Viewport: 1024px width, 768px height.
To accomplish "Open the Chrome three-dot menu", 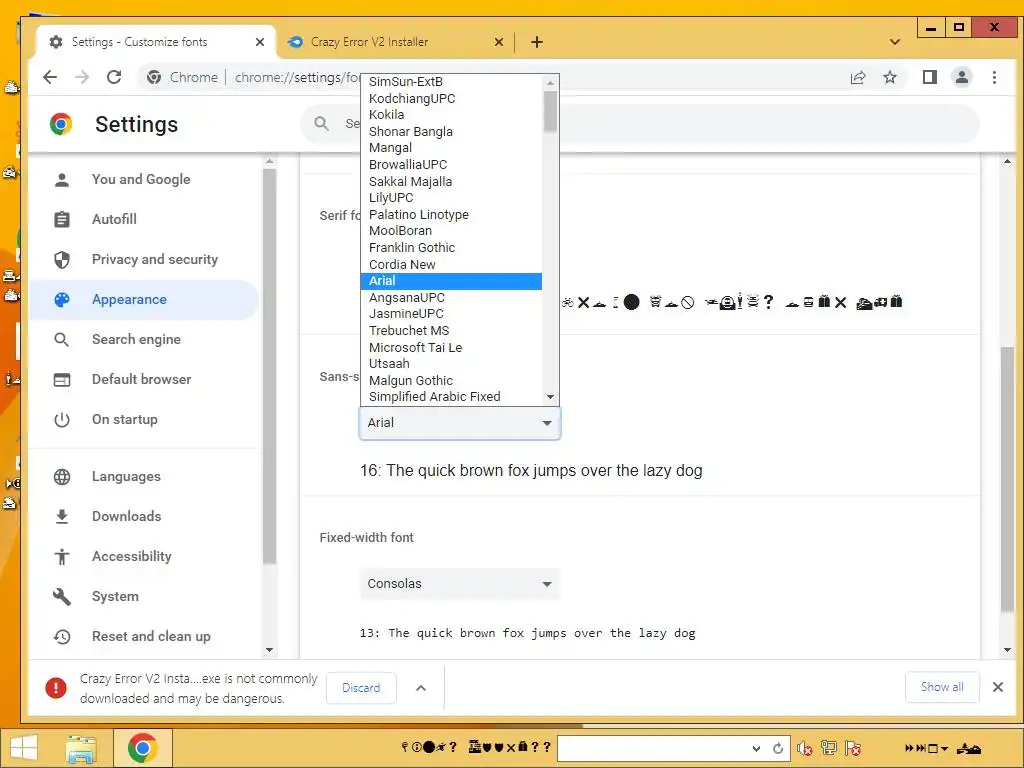I will (x=994, y=77).
